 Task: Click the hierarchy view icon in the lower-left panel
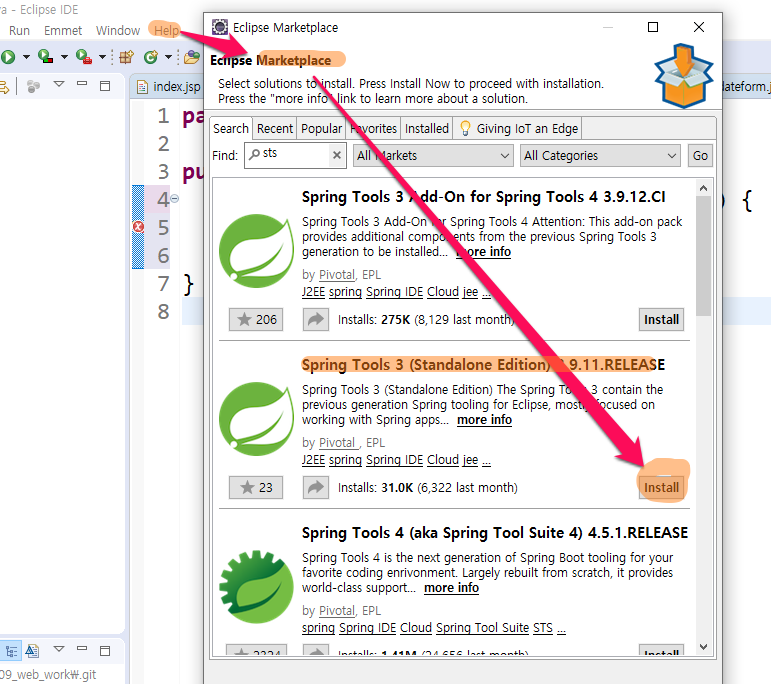point(11,652)
